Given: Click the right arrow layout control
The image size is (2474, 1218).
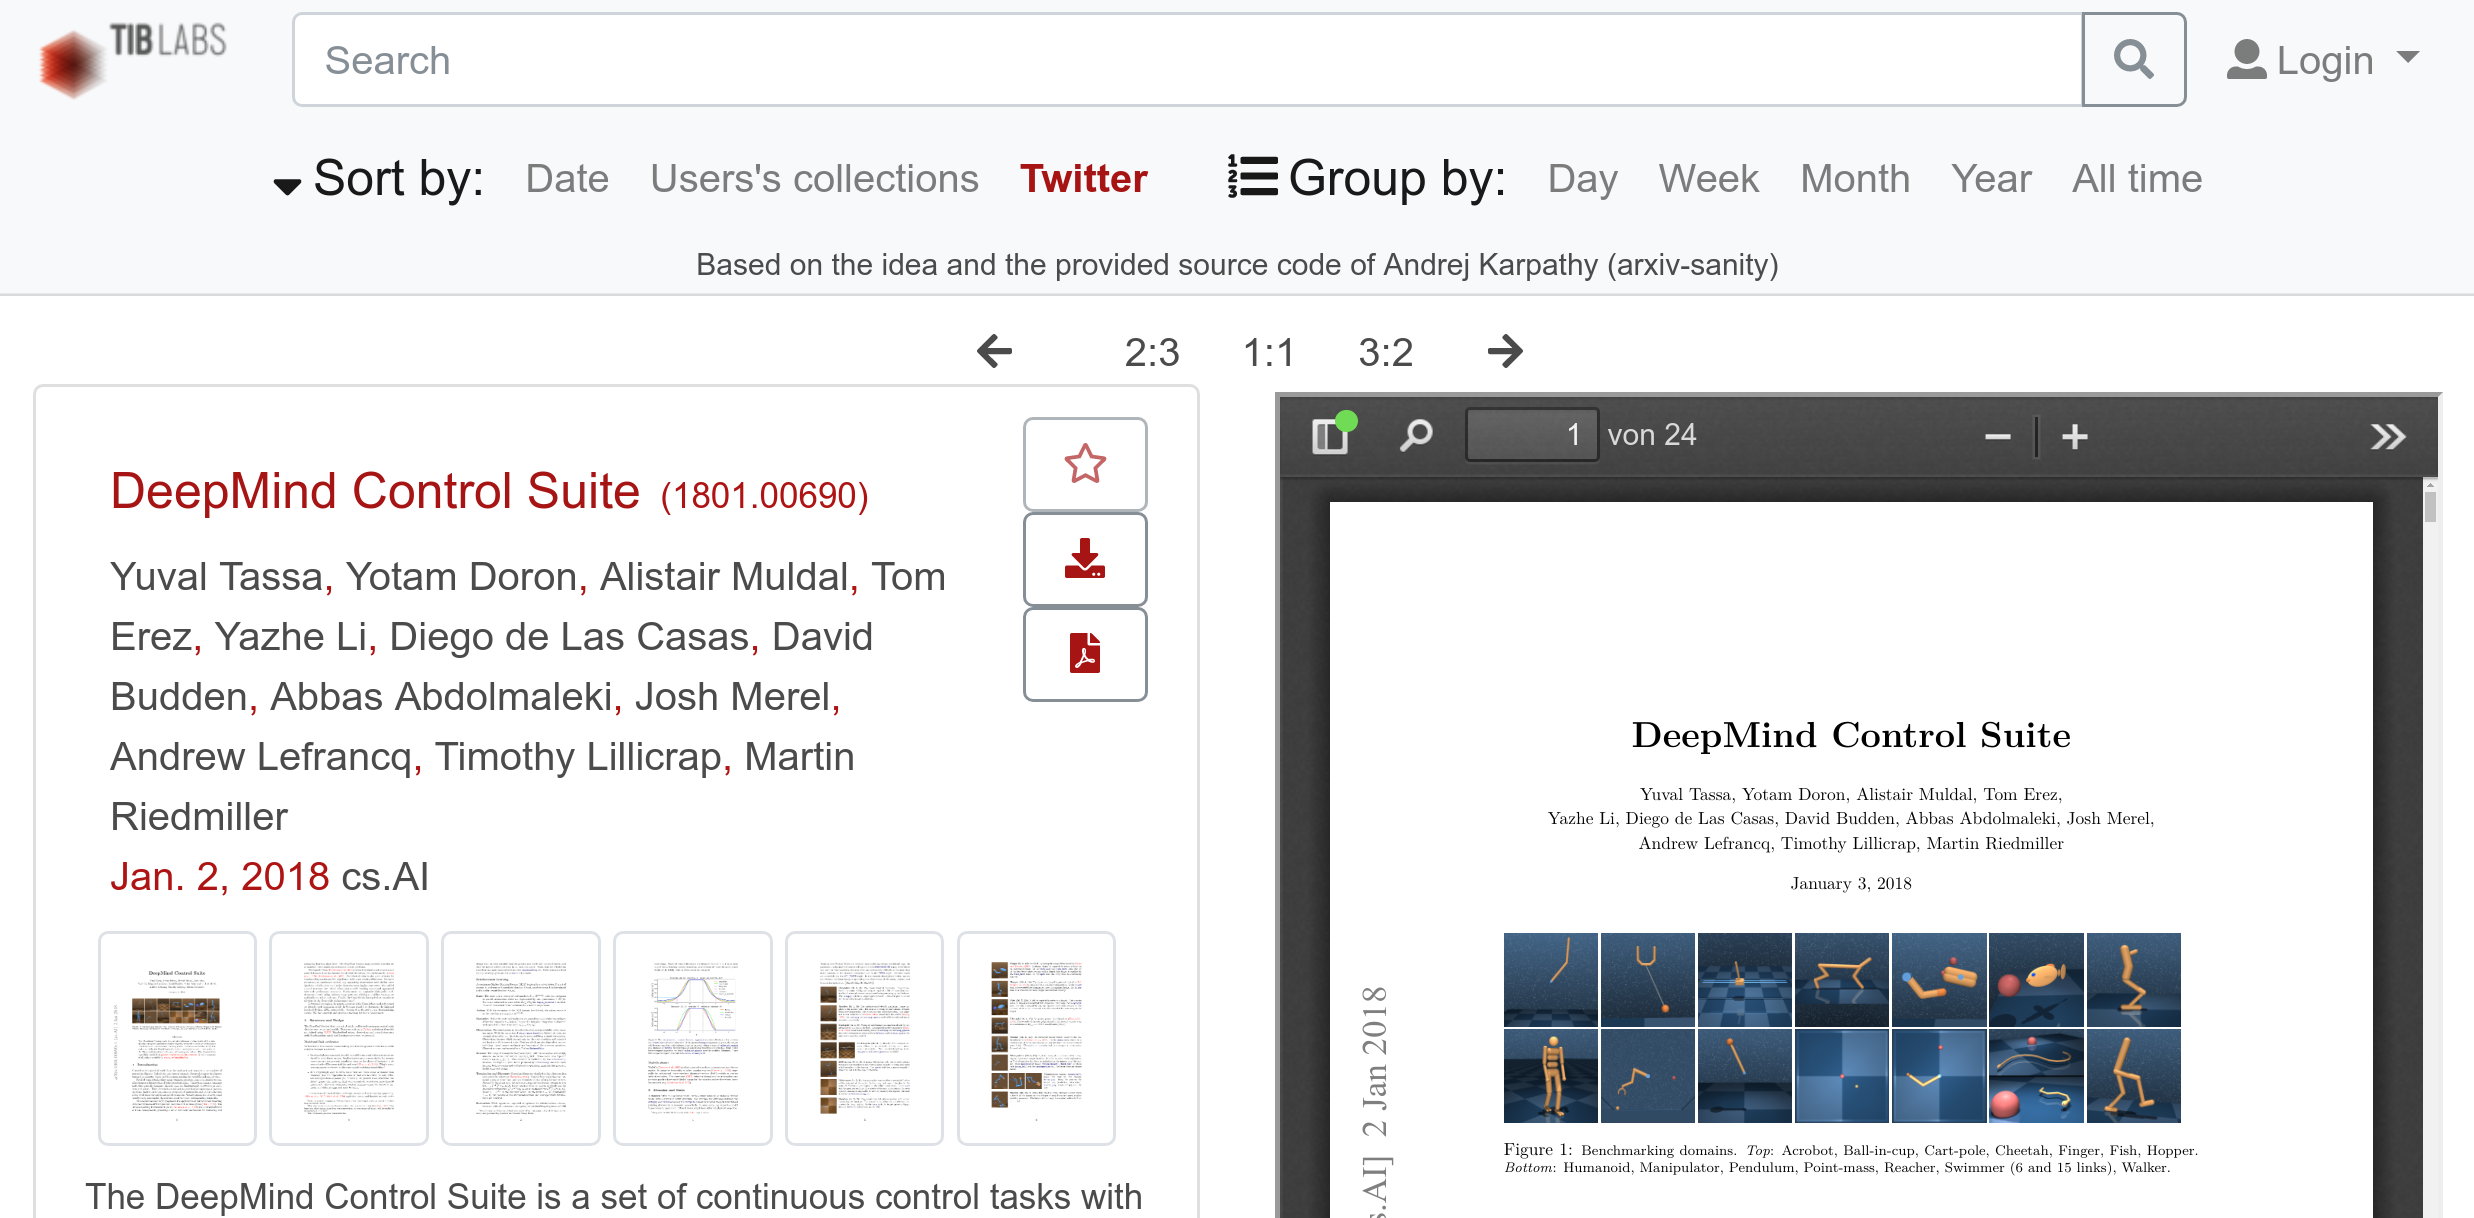Looking at the screenshot, I should tap(1504, 351).
